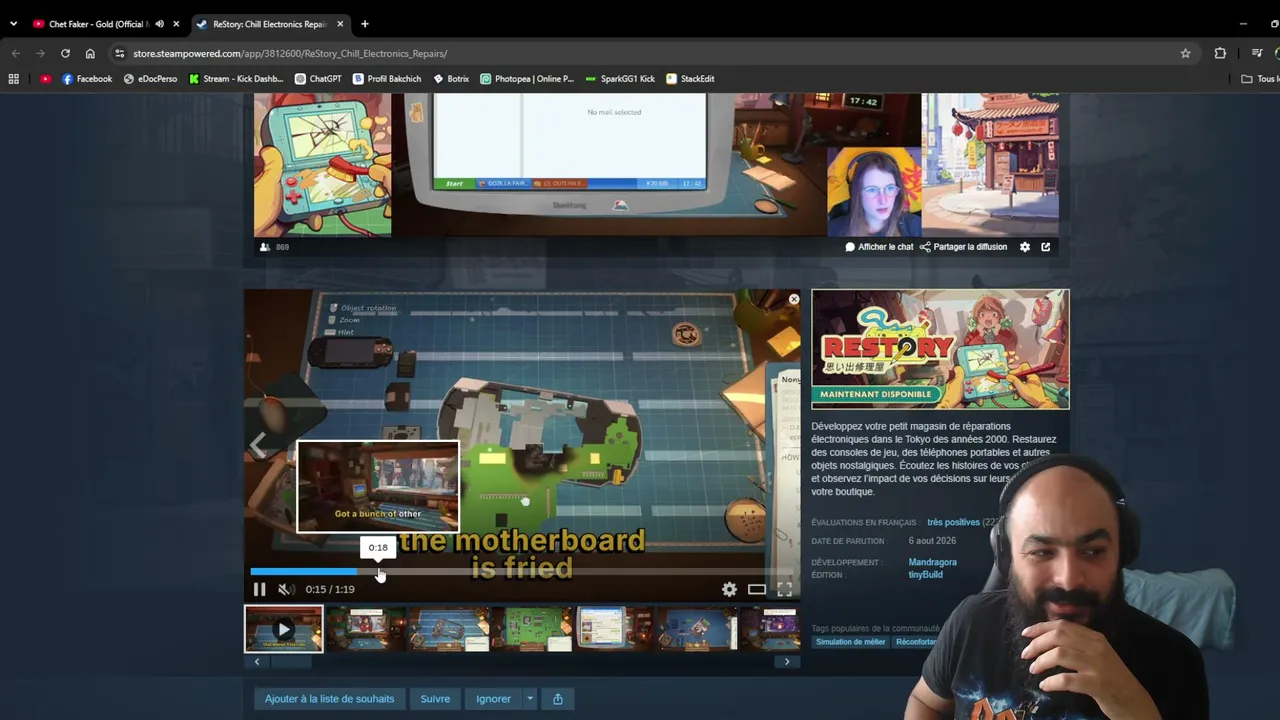Reload the current page
The image size is (1280, 720).
pos(65,53)
